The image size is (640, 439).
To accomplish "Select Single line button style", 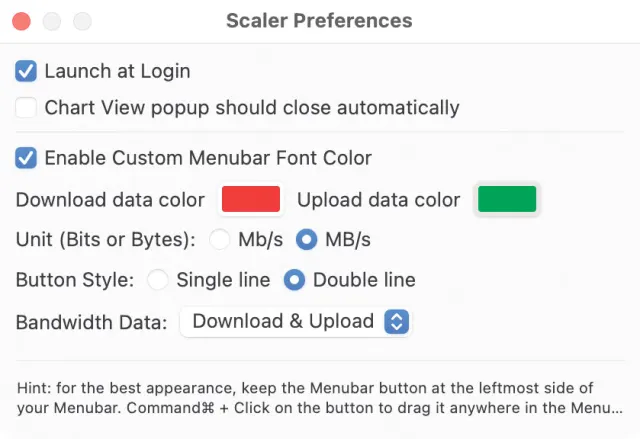I will (158, 280).
